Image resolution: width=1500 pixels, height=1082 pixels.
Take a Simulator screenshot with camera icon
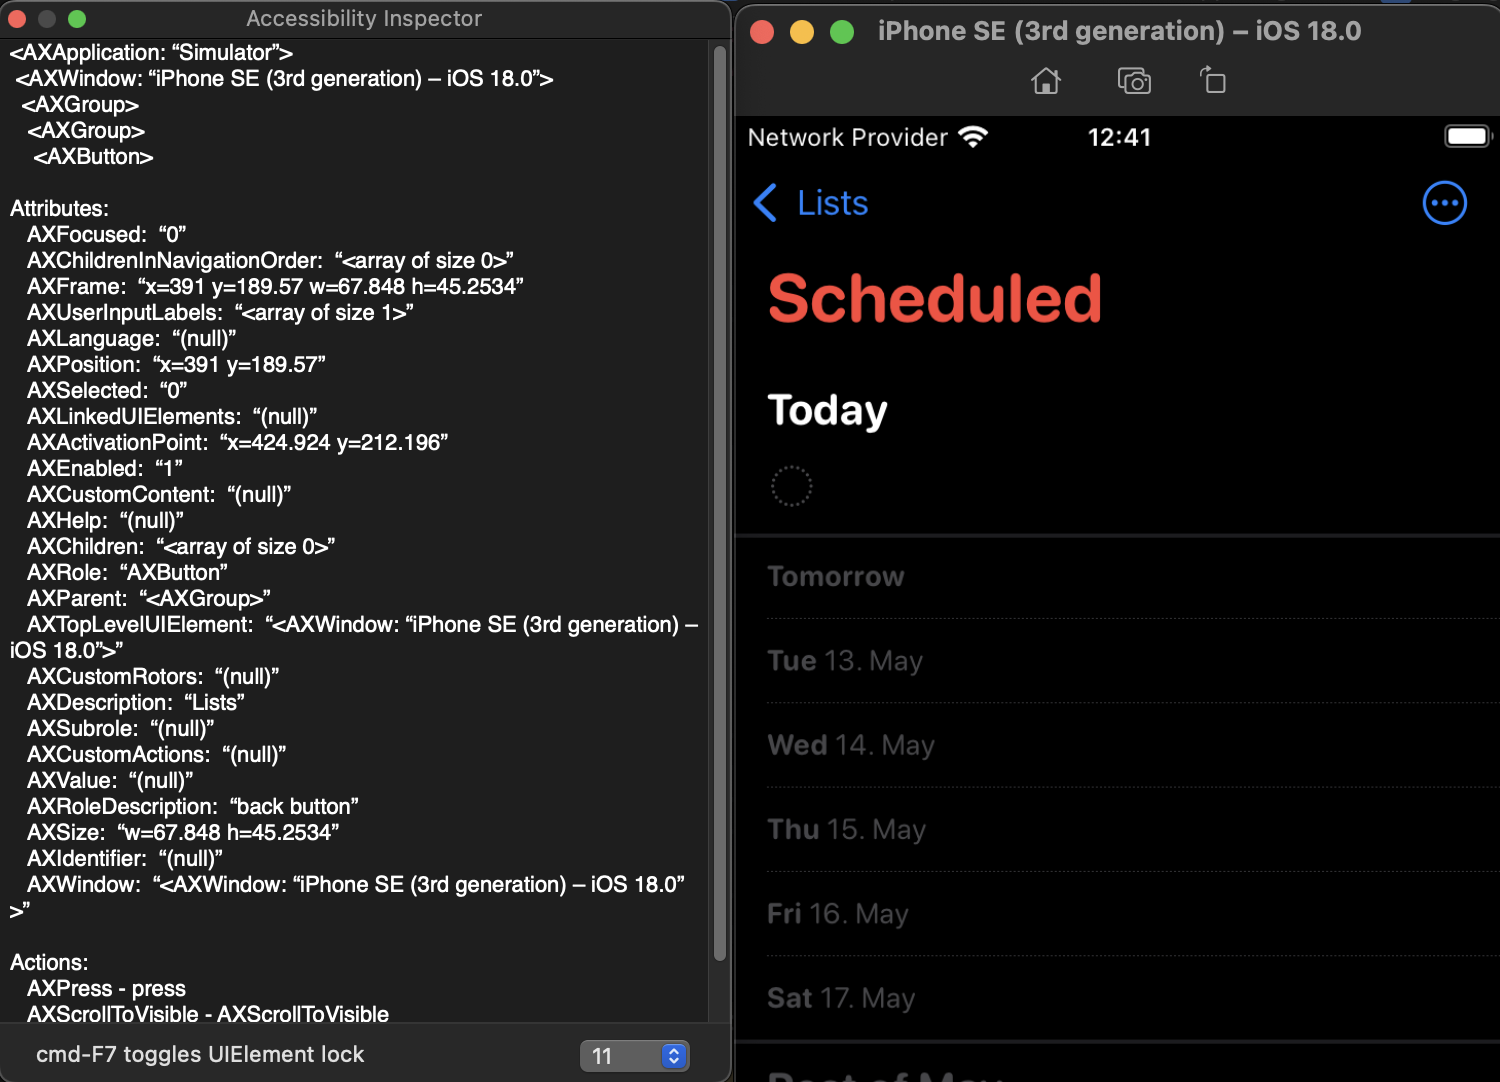tap(1134, 81)
